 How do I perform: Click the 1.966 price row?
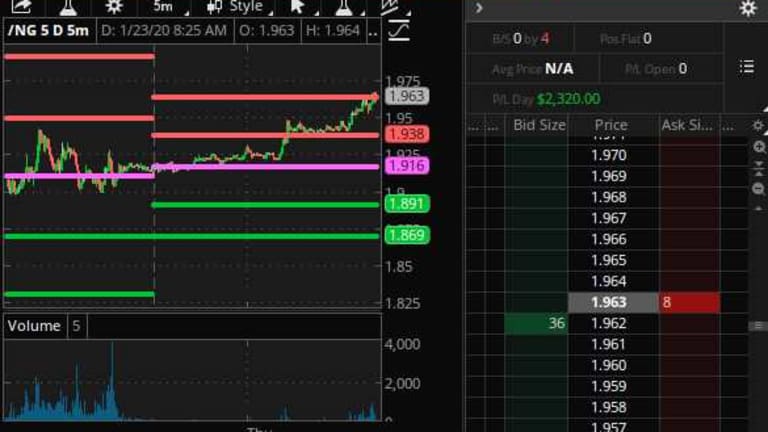(608, 240)
